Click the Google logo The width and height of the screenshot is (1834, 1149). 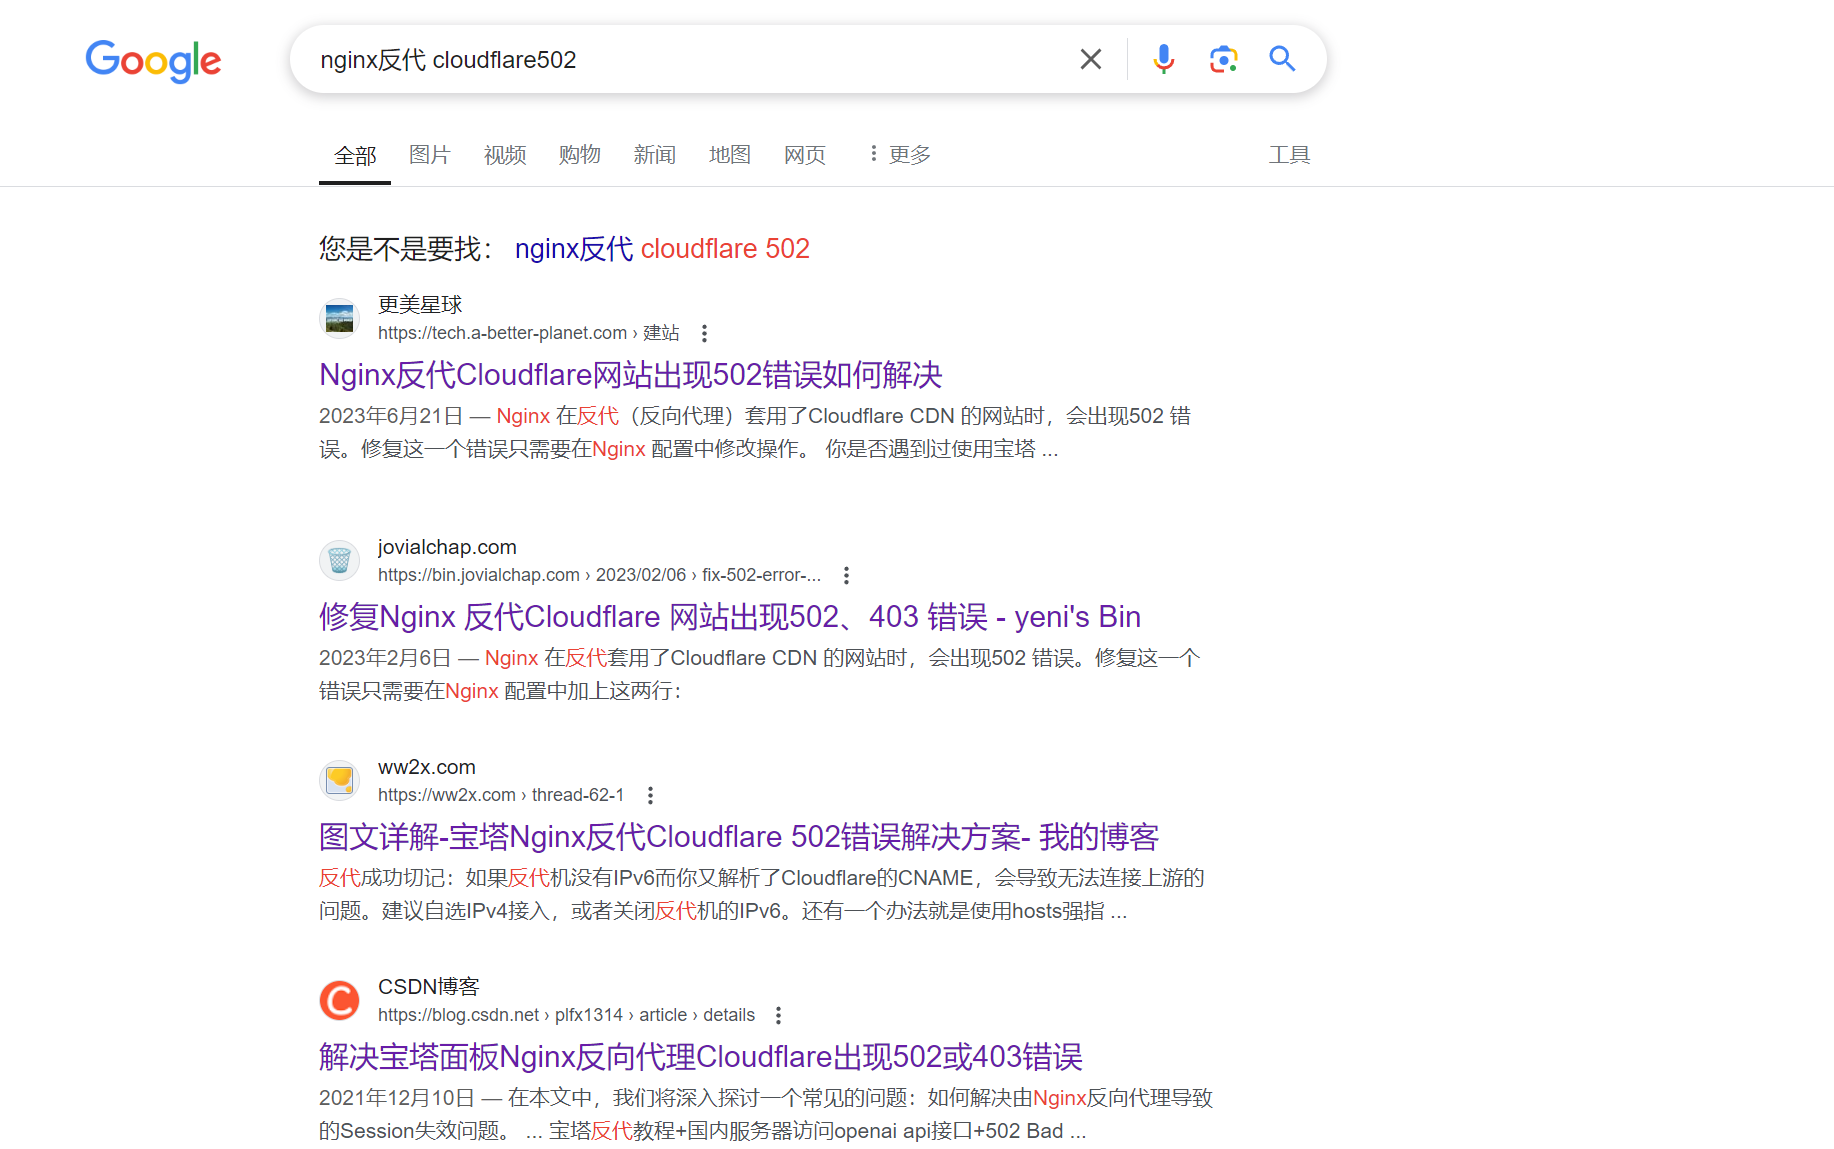[153, 61]
